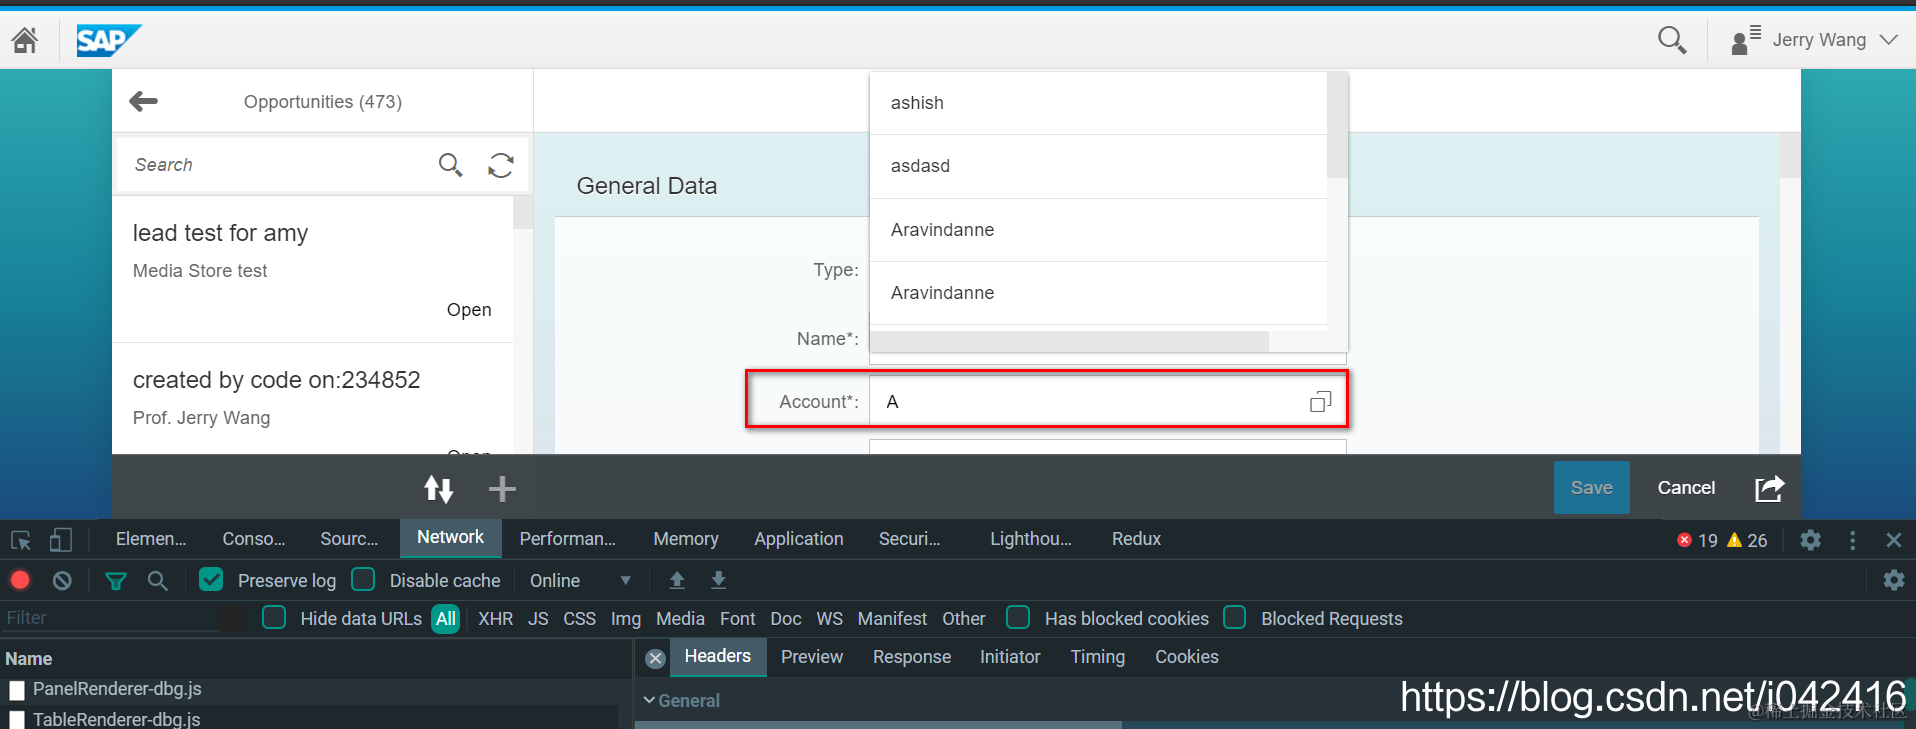1916x729 pixels.
Task: Click the Opportunities list search magnifier
Action: point(450,165)
